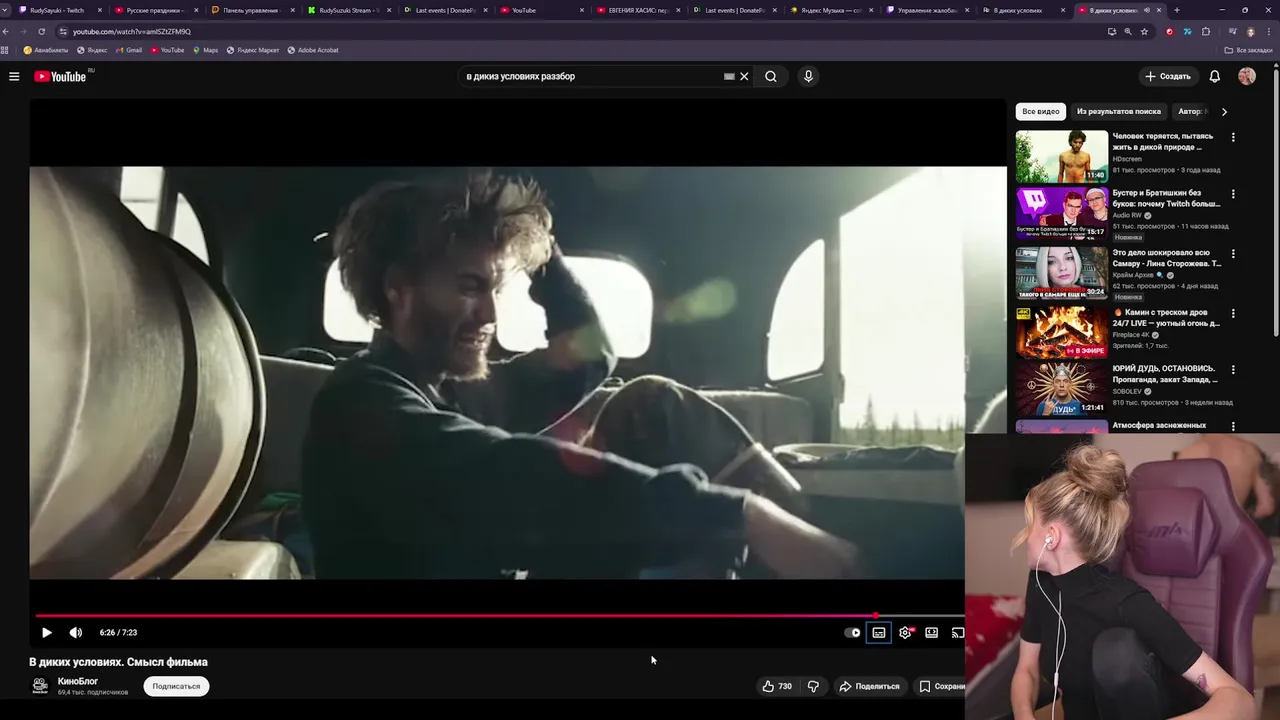
Task: Open options for ЮРИЙ ДУДЬ, ОСТАНОВИСЬ video
Action: point(1233,369)
